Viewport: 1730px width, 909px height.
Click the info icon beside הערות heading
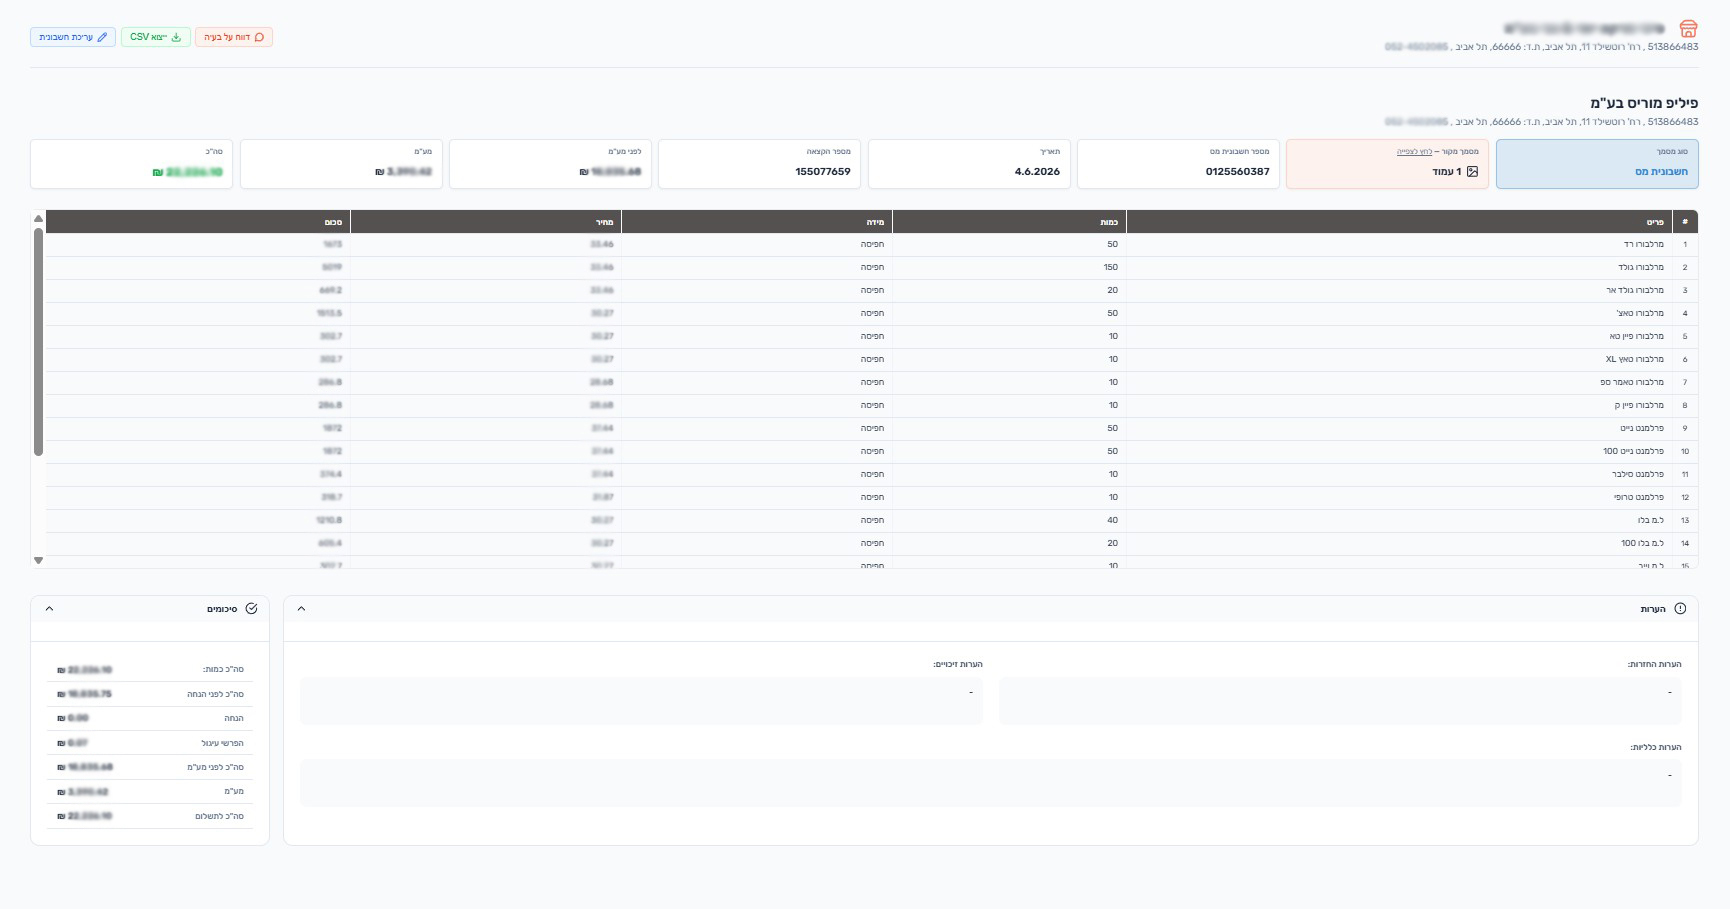click(x=1680, y=609)
